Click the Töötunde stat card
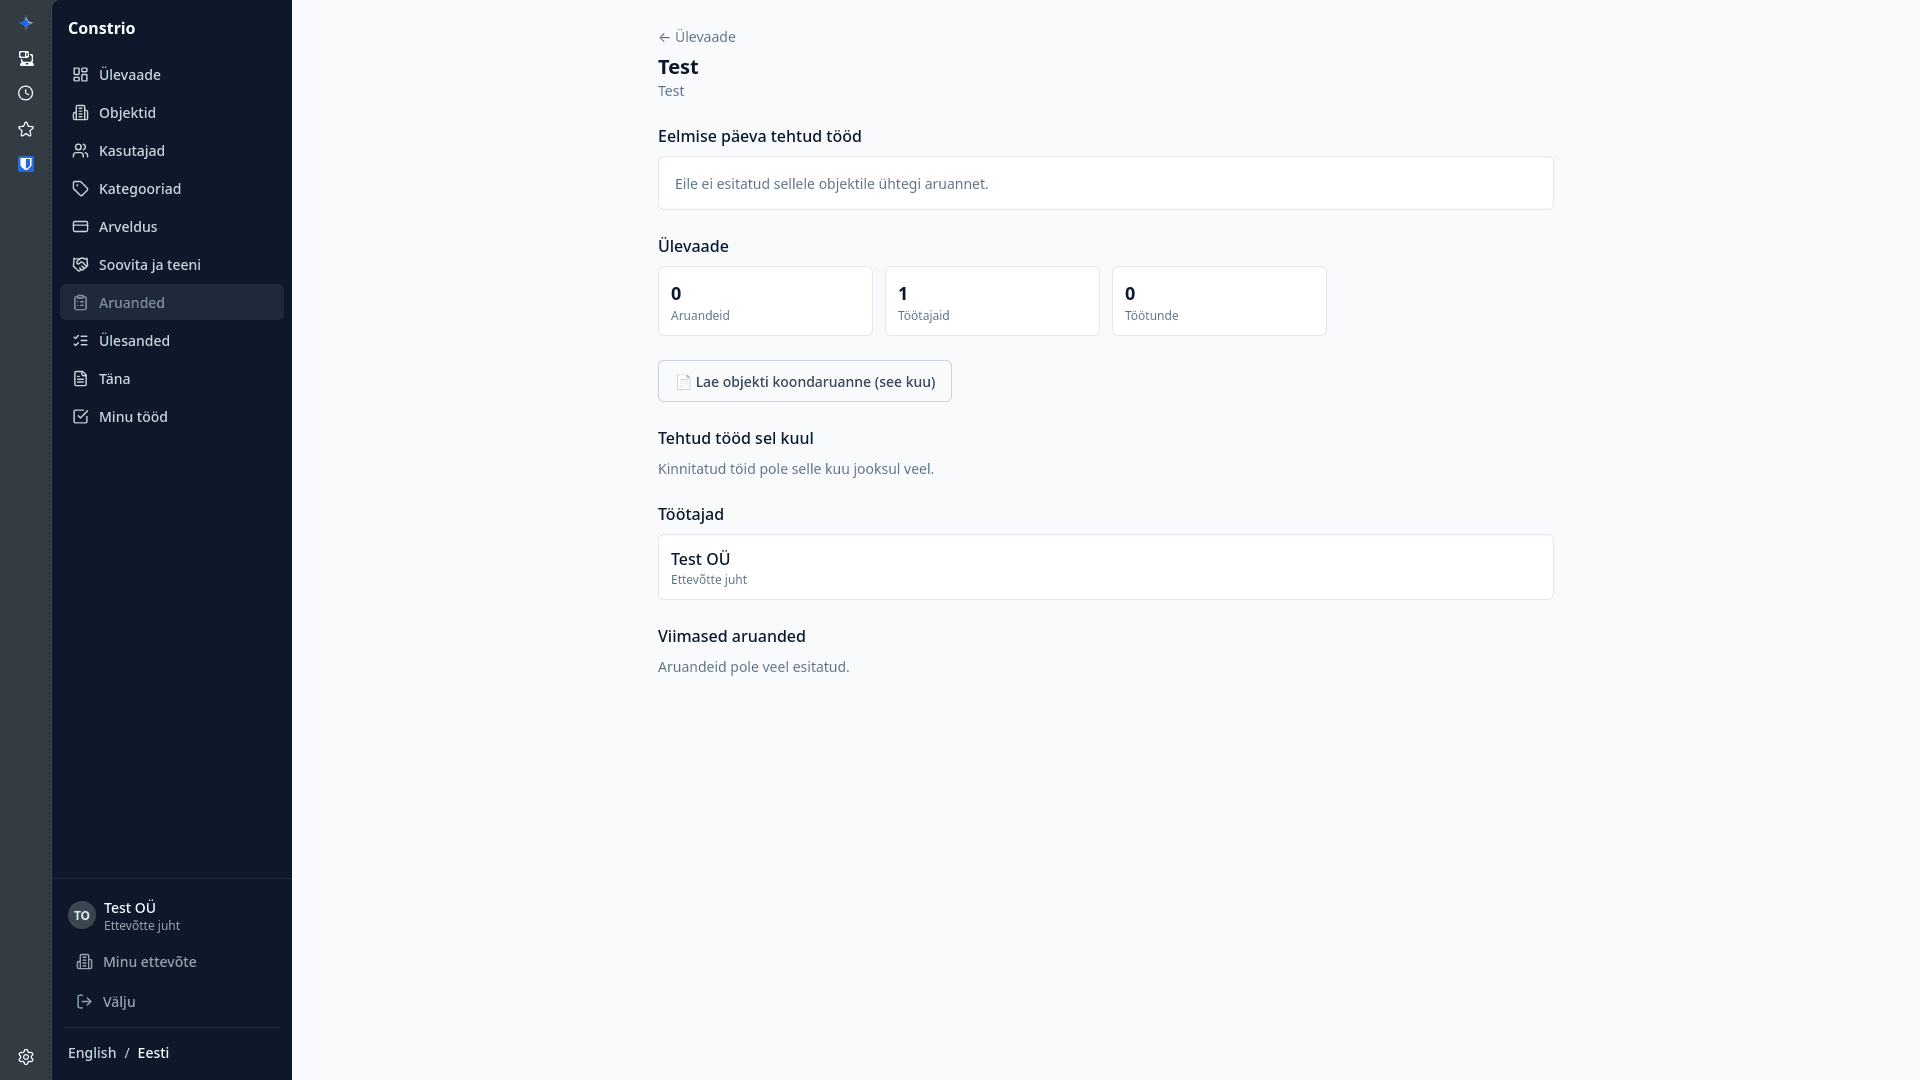The image size is (1920, 1080). click(1219, 301)
